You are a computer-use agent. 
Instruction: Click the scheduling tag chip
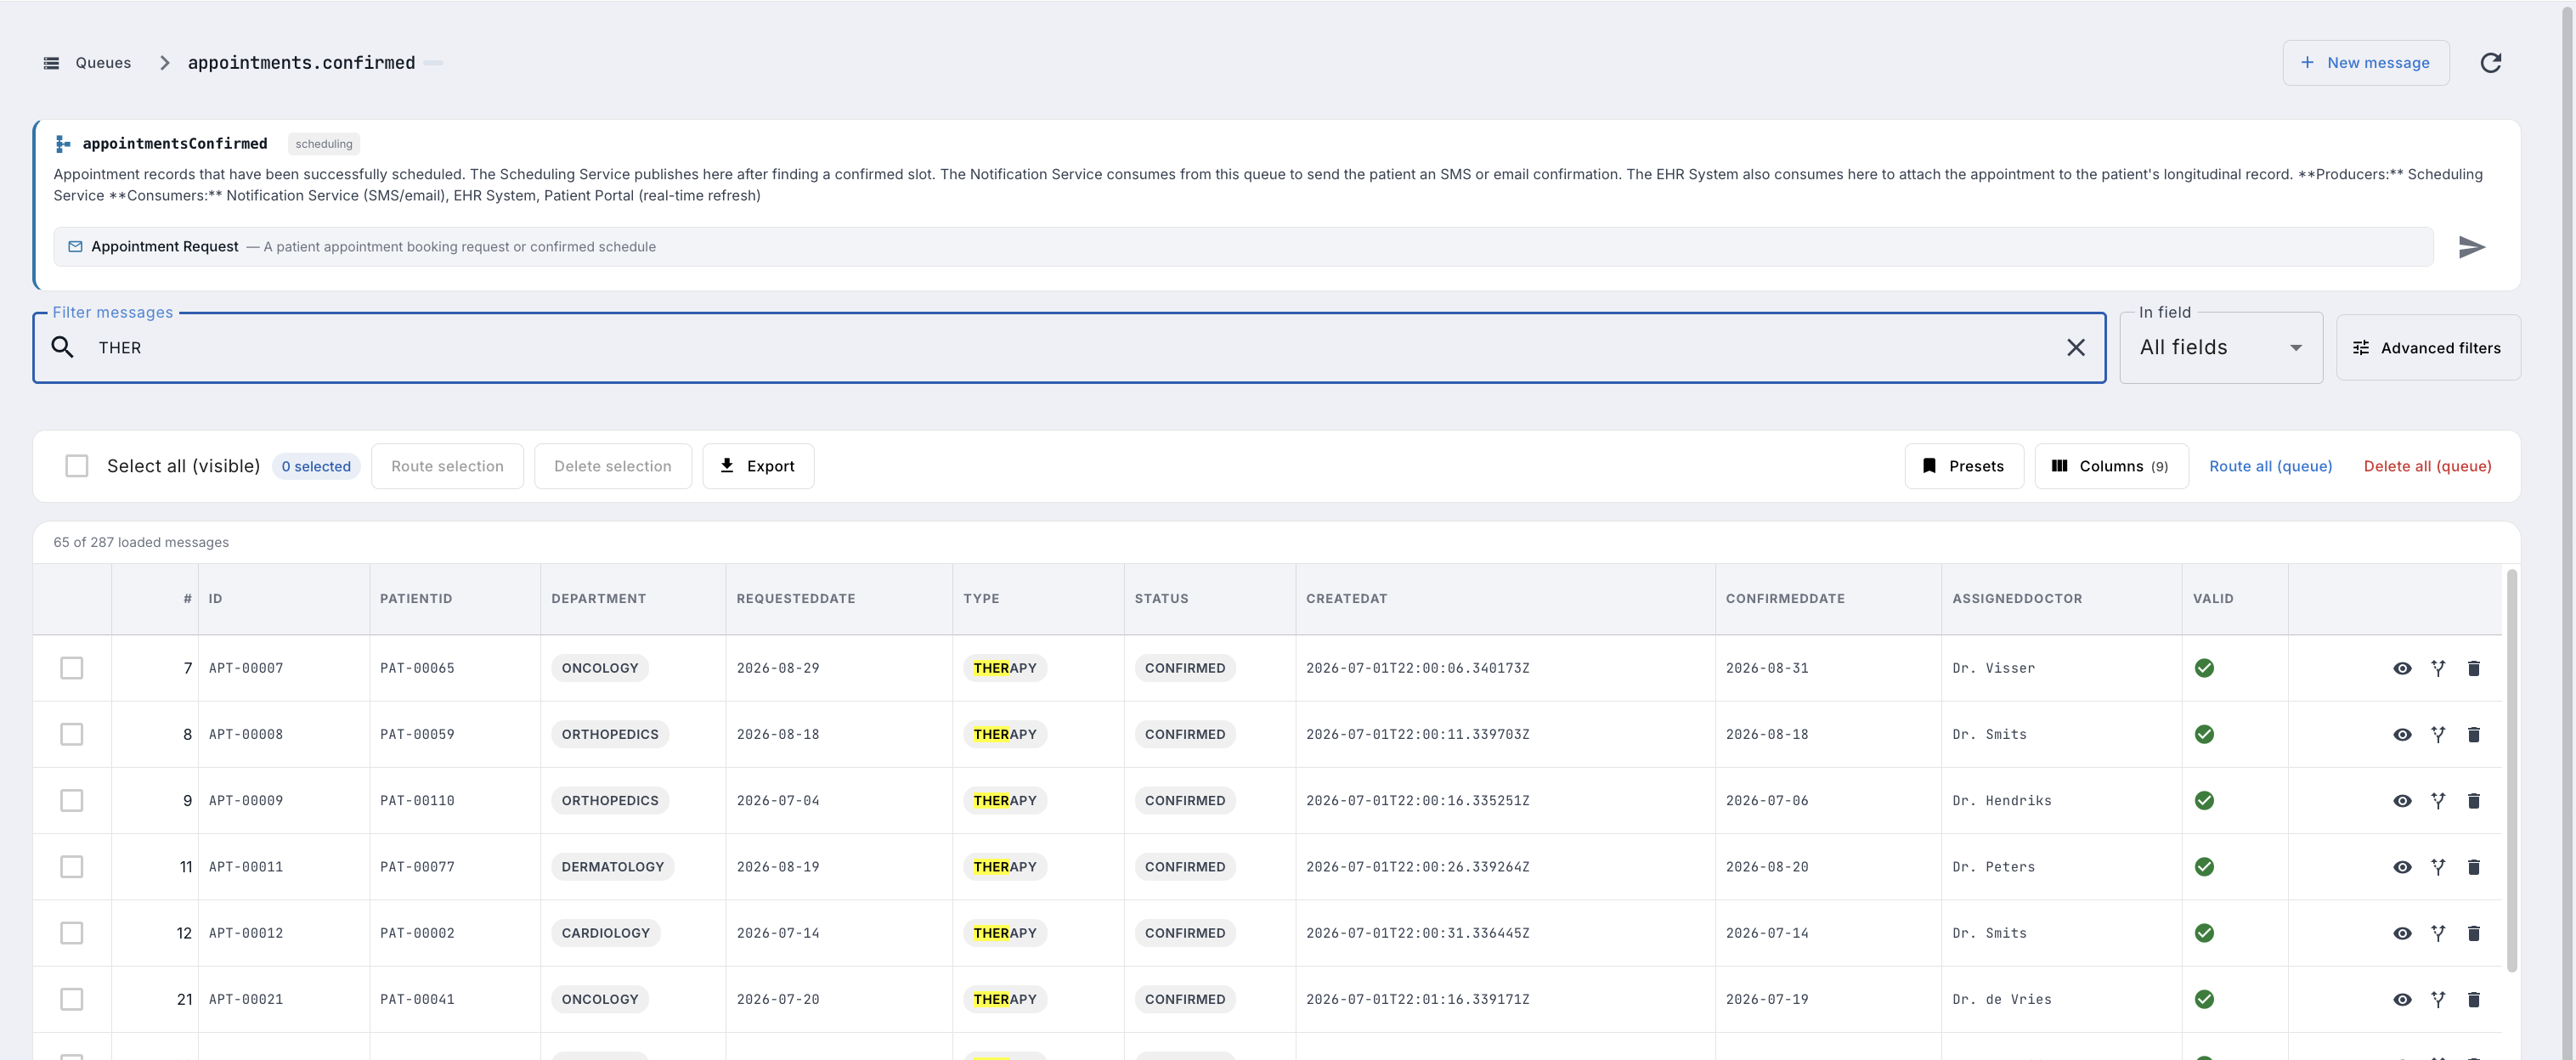click(x=324, y=144)
